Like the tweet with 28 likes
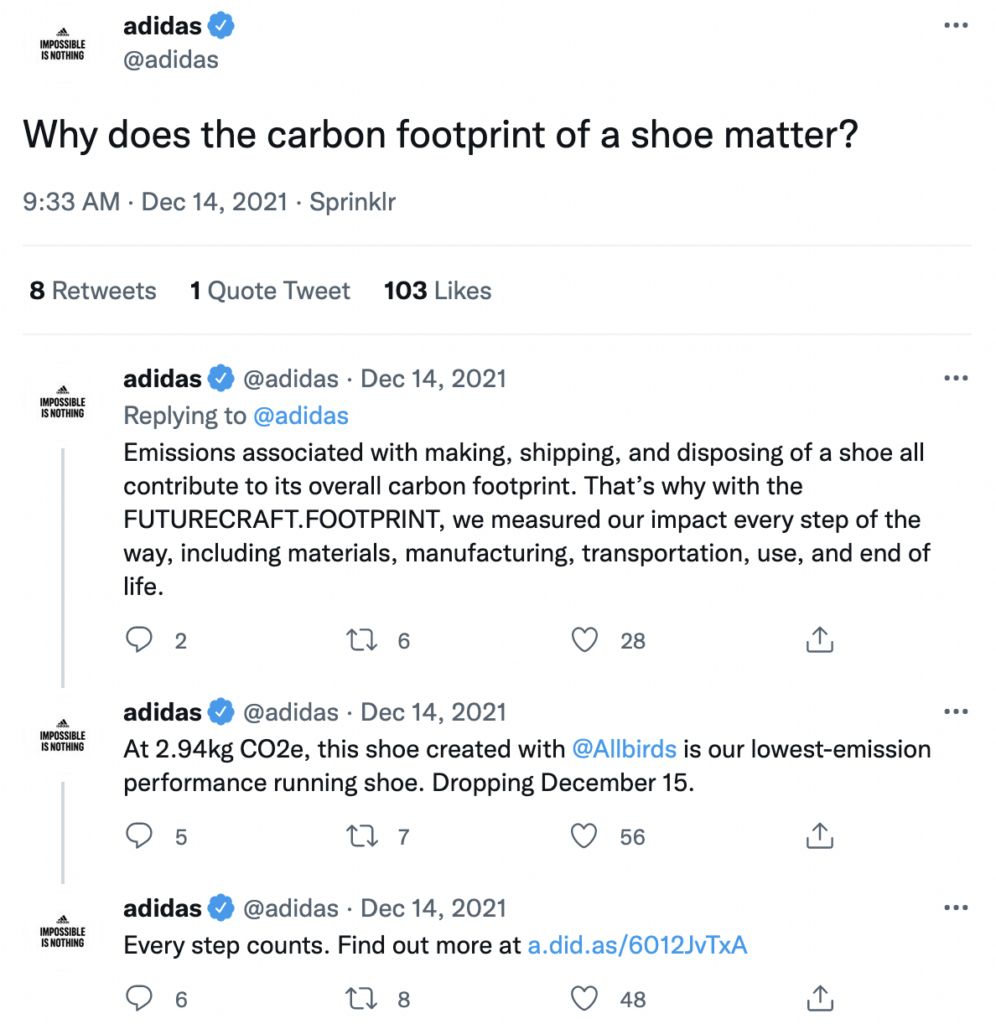This screenshot has width=996, height=1024. [x=584, y=640]
